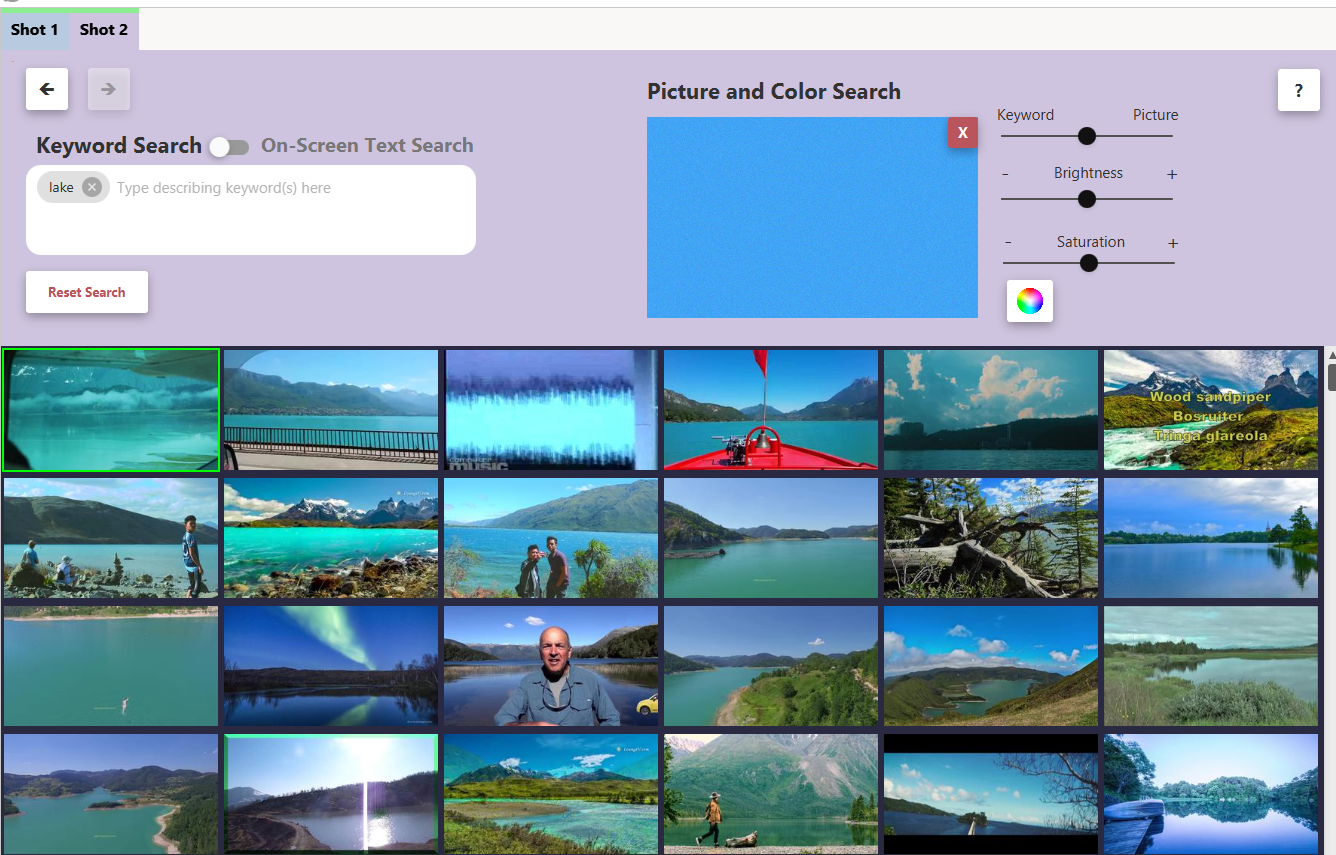Select thumbnail with boat at blue lakeshore
1336x855 pixels.
pyautogui.click(x=1211, y=794)
